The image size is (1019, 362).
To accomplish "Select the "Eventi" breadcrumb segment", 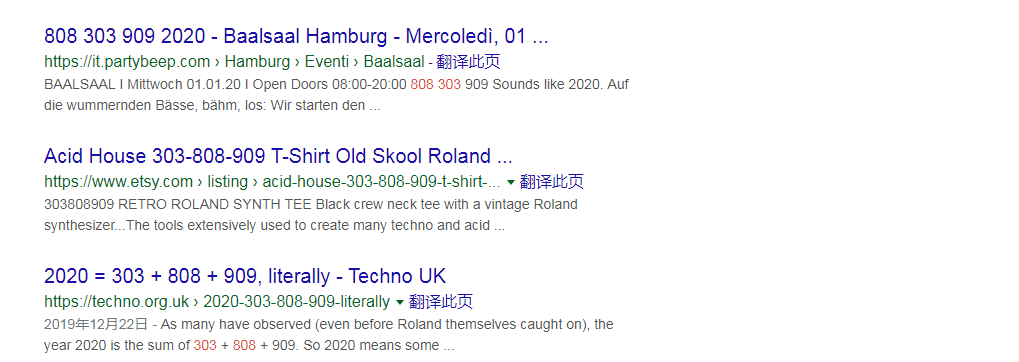I will (326, 62).
